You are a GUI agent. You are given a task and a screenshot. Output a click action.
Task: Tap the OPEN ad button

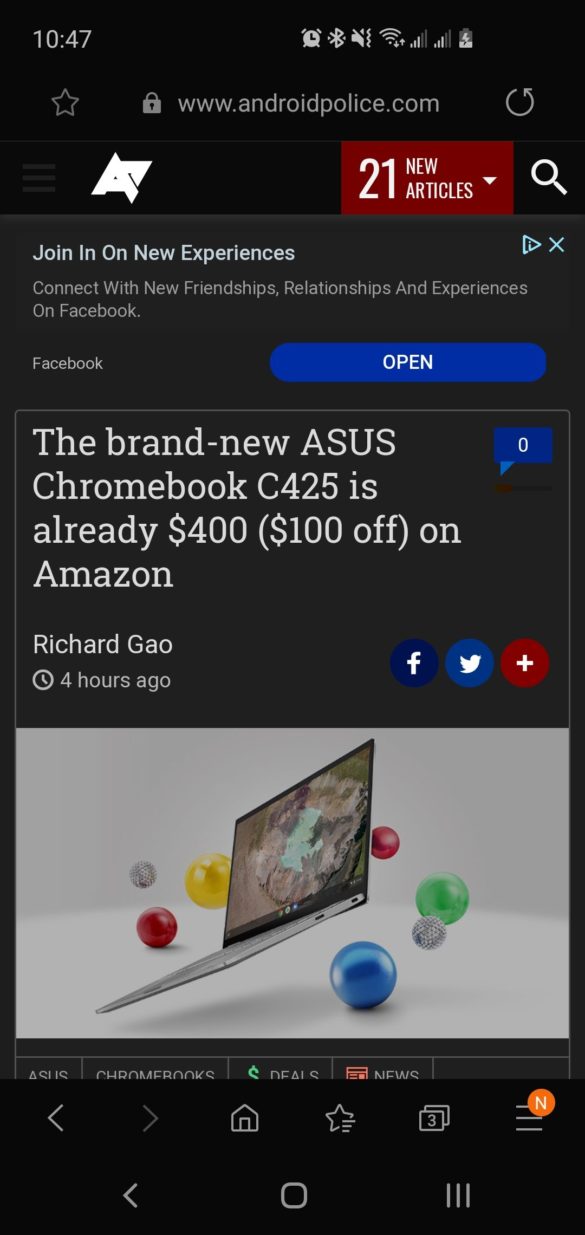click(x=408, y=362)
